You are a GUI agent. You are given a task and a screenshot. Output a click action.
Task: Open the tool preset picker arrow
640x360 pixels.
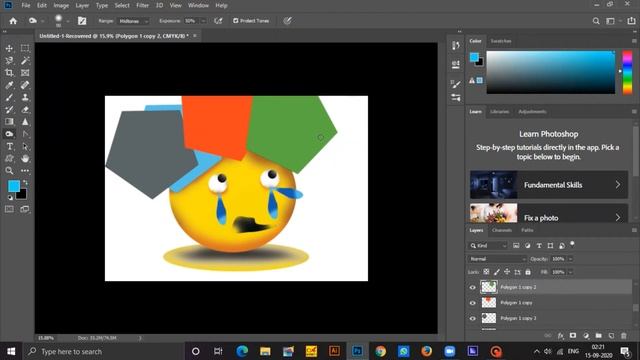click(x=42, y=21)
